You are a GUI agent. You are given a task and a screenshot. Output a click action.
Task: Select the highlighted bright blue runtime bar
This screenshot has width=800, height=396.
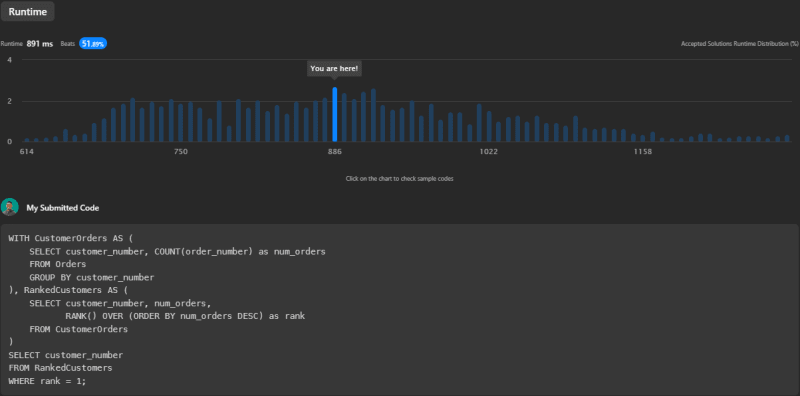click(335, 114)
